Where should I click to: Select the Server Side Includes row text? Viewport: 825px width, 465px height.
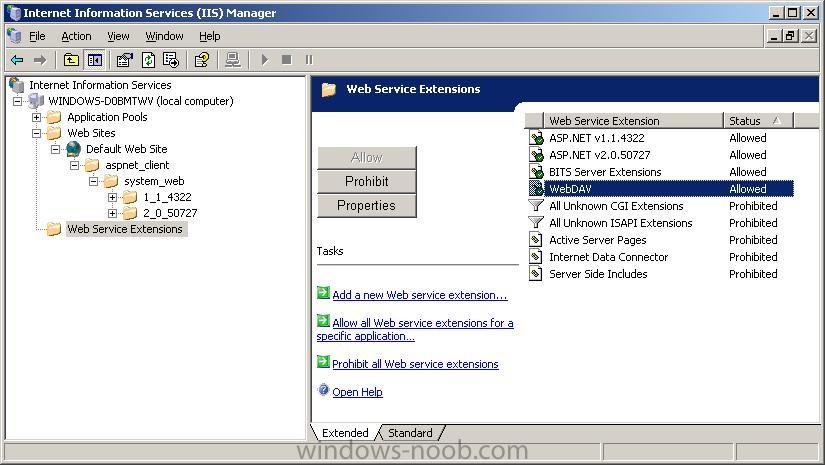coord(598,274)
